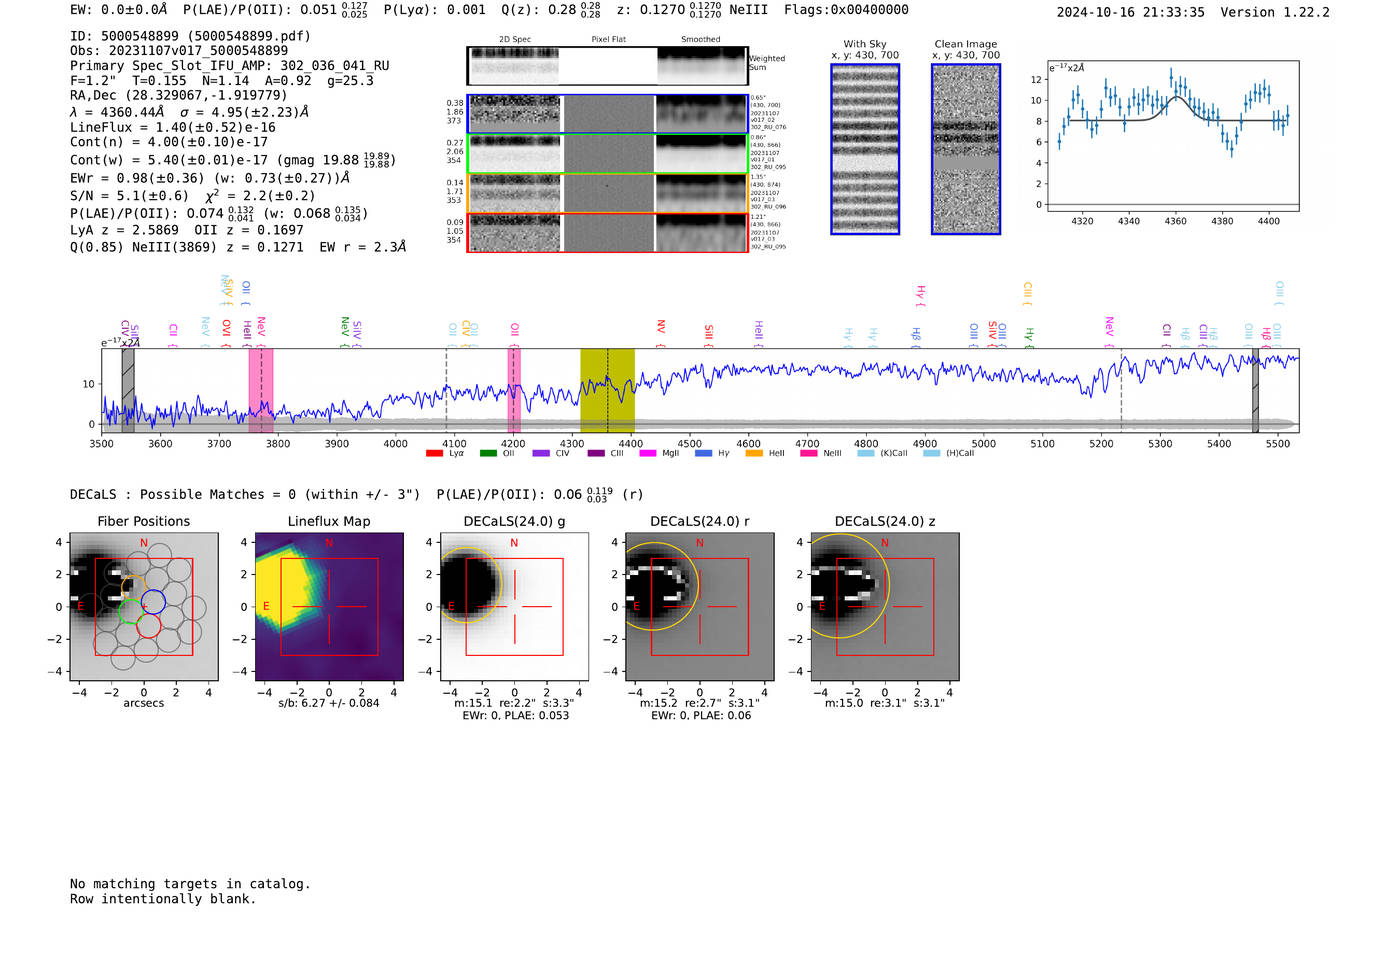The height and width of the screenshot is (953, 1400).
Task: Click the LineFlux = 1.40 value line
Action: click(x=173, y=127)
